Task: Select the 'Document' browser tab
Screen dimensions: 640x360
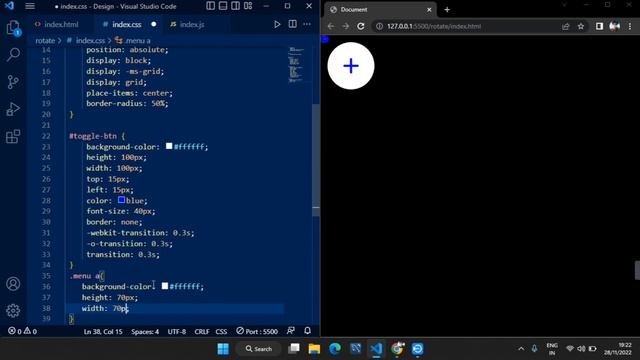Action: coord(380,9)
